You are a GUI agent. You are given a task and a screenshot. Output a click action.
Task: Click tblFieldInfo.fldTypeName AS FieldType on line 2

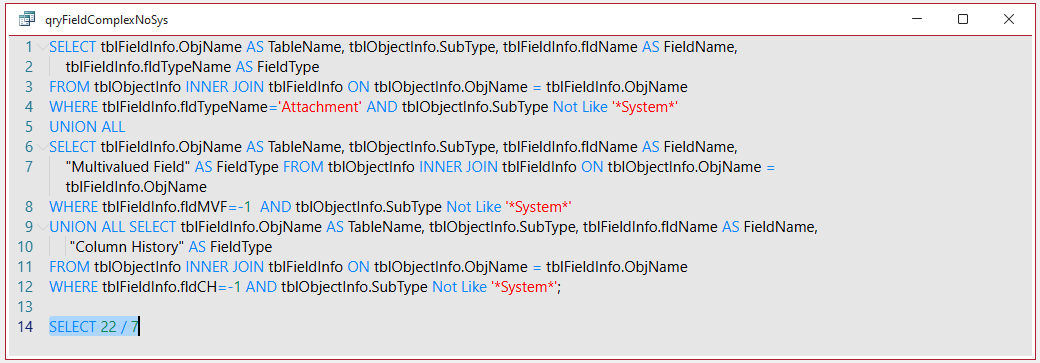pyautogui.click(x=193, y=67)
